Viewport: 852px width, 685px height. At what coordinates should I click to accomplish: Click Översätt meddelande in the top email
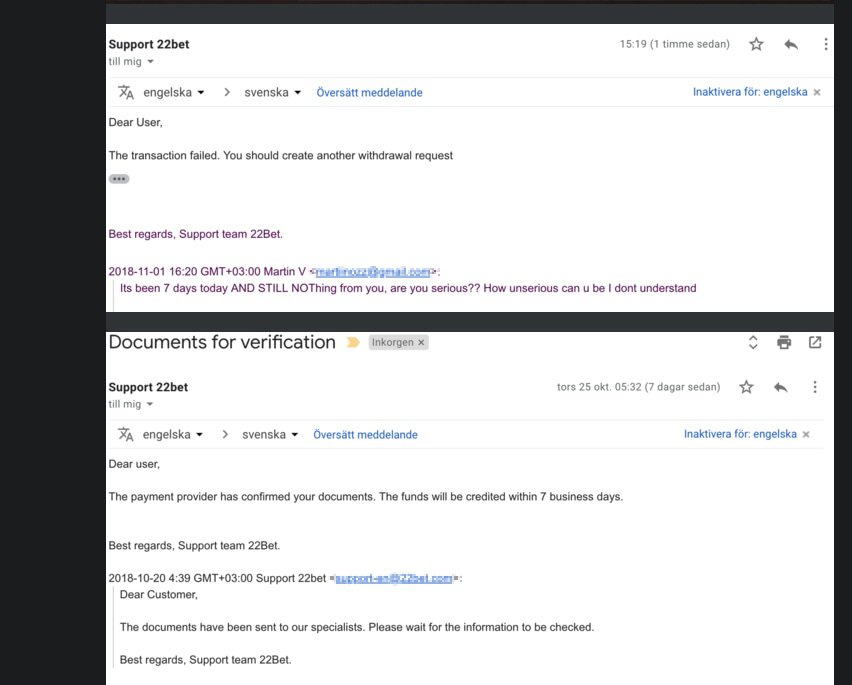[369, 92]
